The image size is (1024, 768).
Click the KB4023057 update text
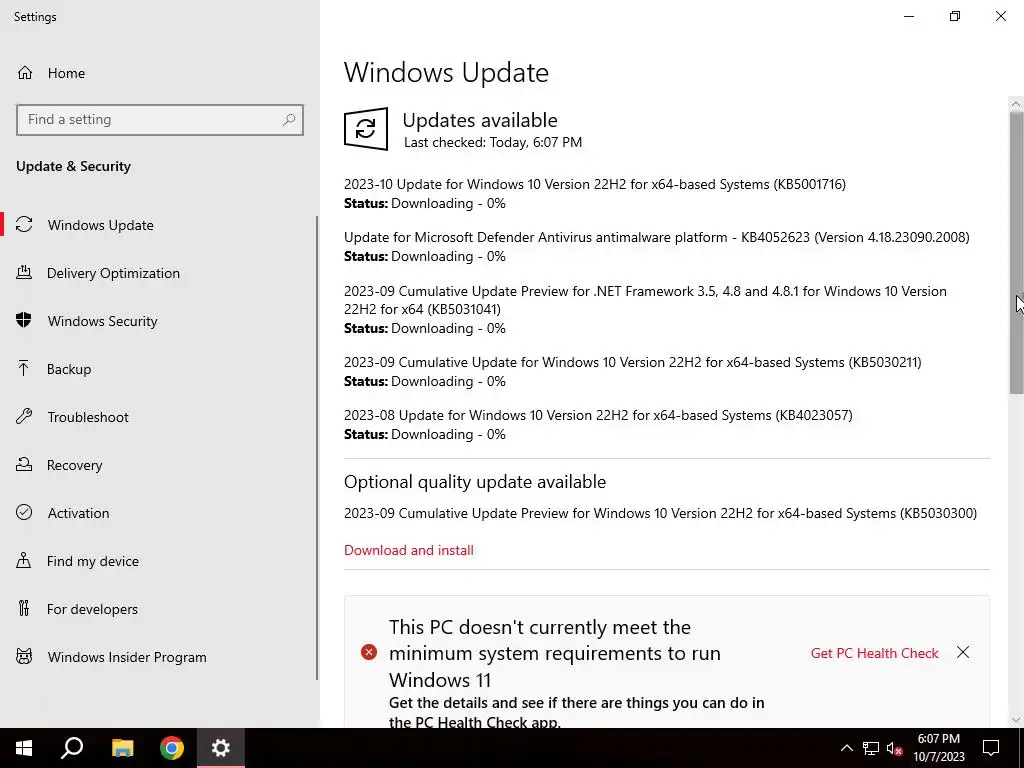click(x=598, y=415)
